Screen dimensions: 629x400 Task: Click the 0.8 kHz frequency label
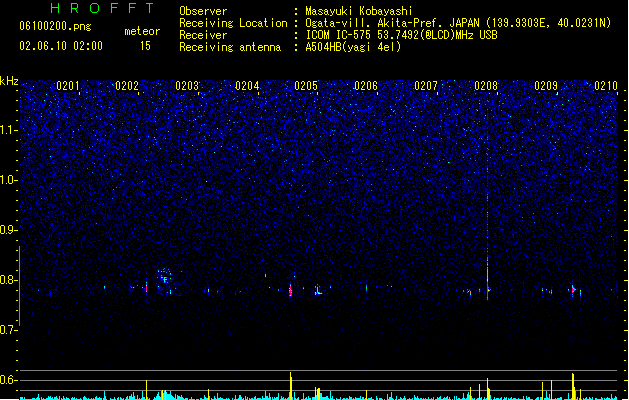[9, 280]
